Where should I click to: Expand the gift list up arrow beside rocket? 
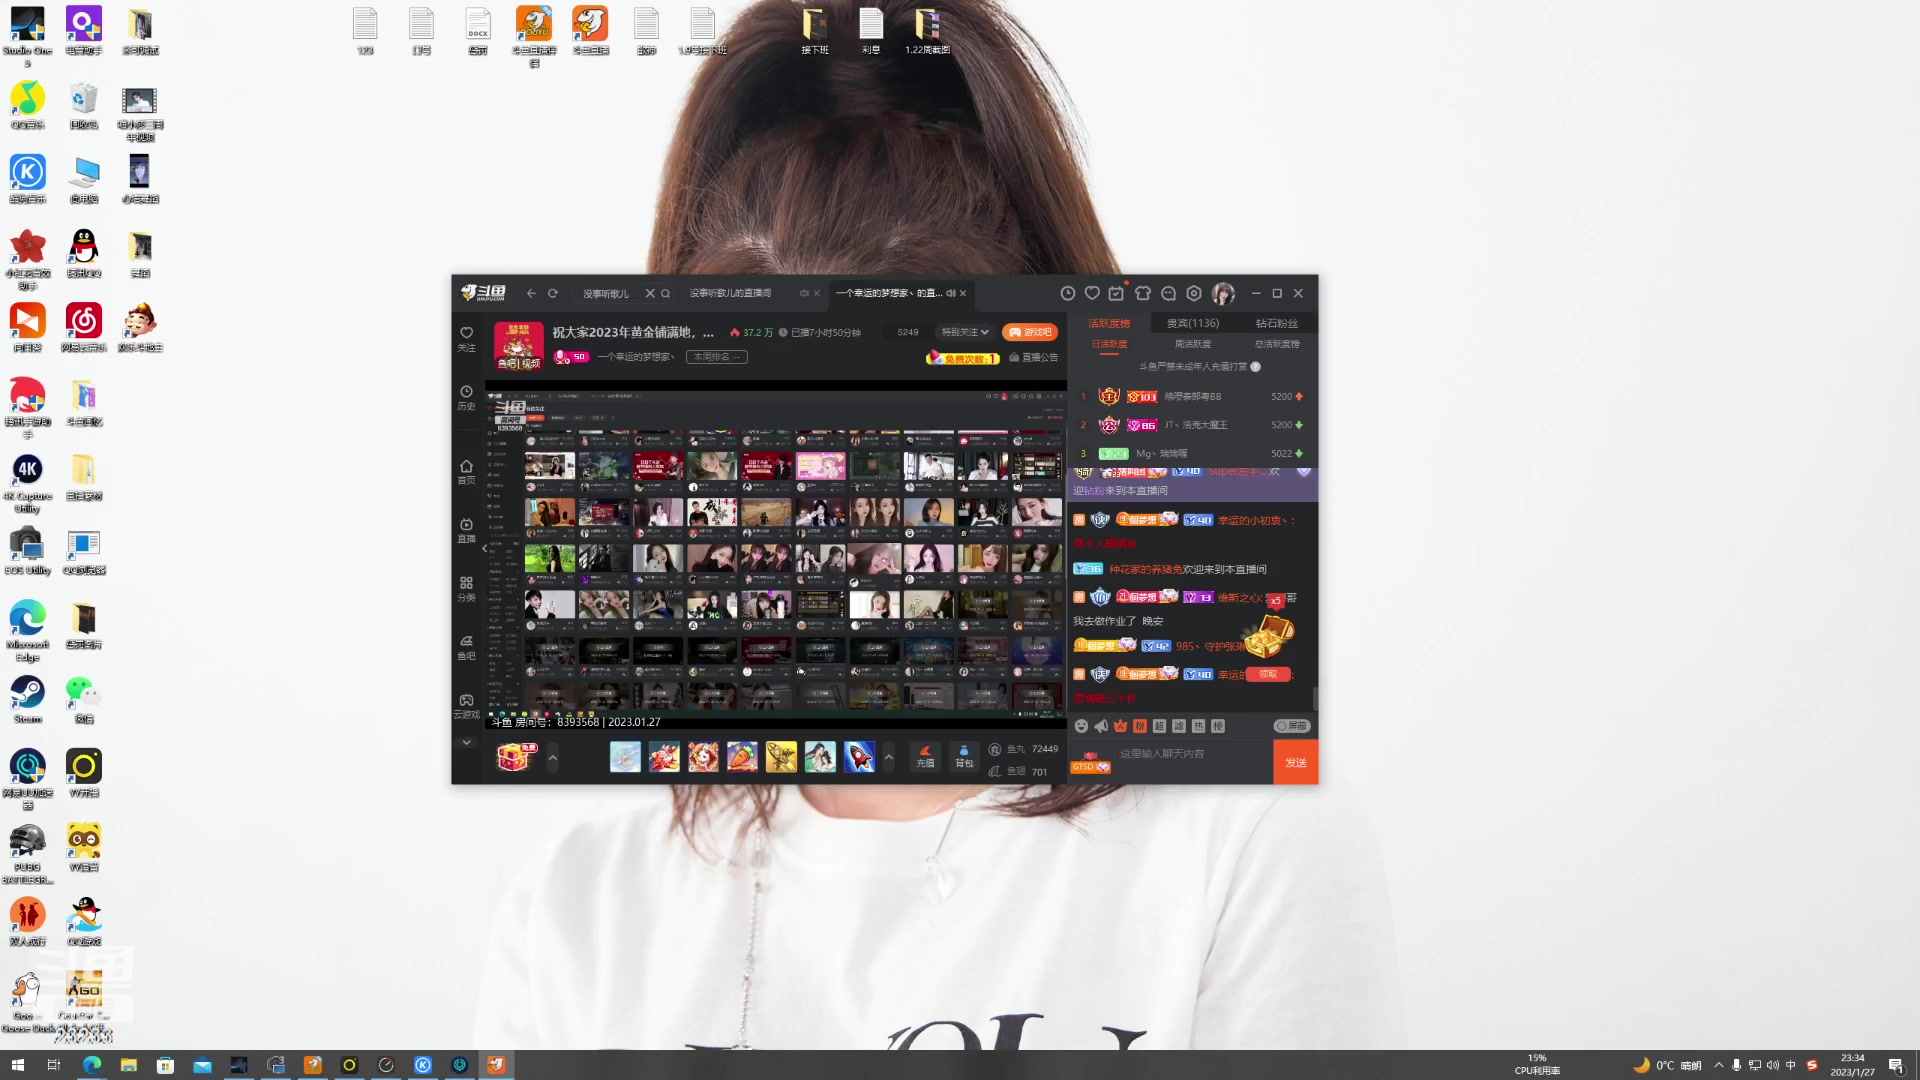point(888,757)
